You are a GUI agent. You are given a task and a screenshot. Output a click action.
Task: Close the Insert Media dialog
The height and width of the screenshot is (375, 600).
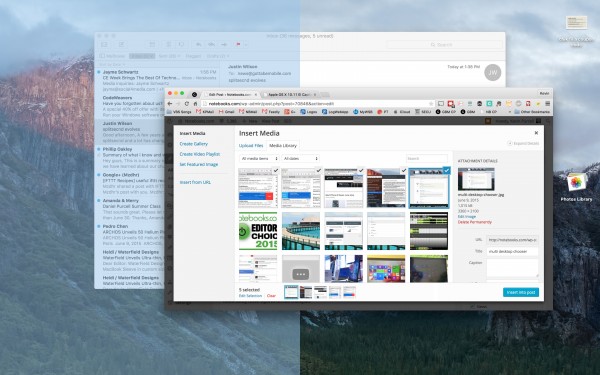coord(536,133)
